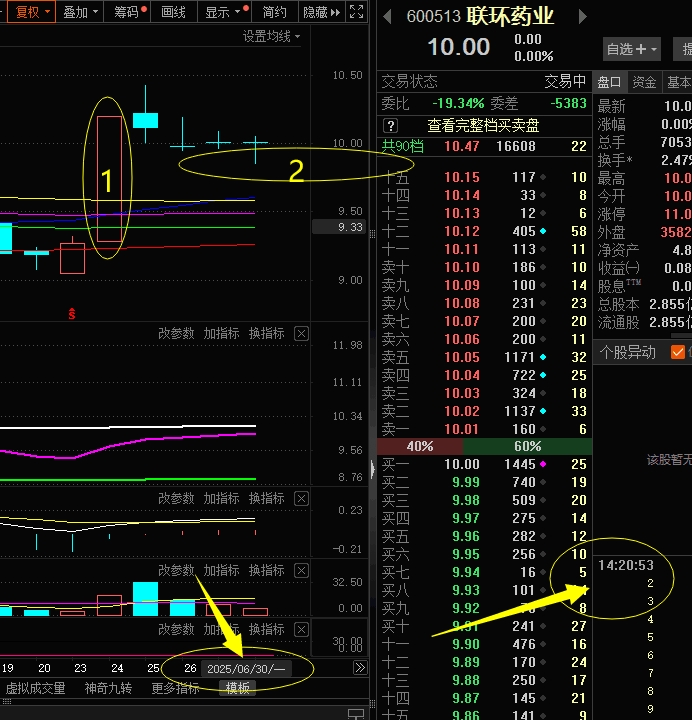Go to next stock with right arrow
692x720 pixels.
tap(582, 17)
